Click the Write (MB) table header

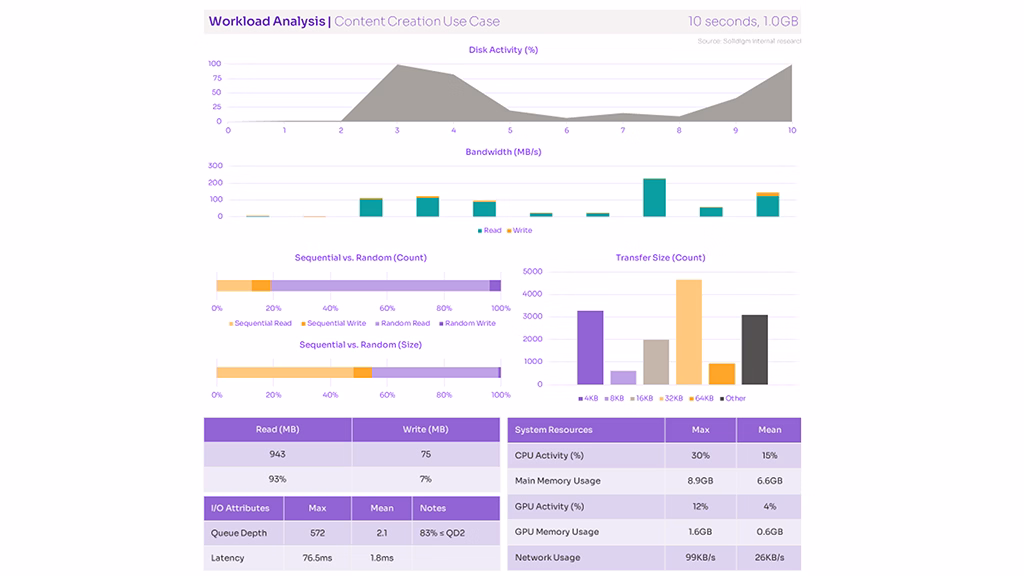tap(426, 430)
